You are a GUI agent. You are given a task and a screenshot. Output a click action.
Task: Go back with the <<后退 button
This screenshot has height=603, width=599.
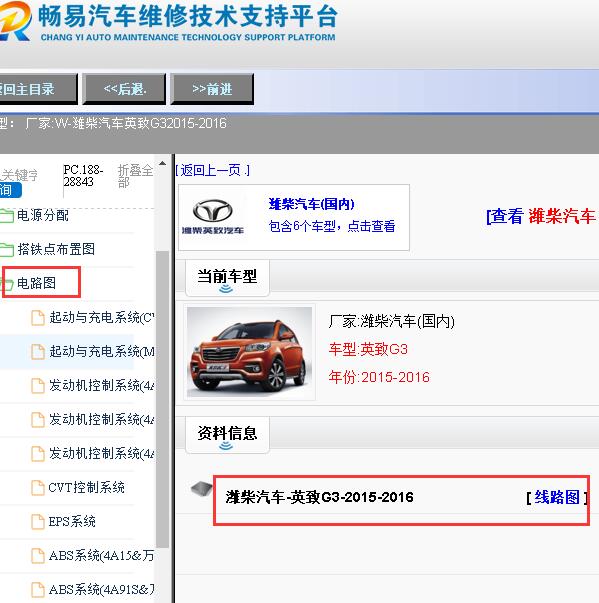124,89
